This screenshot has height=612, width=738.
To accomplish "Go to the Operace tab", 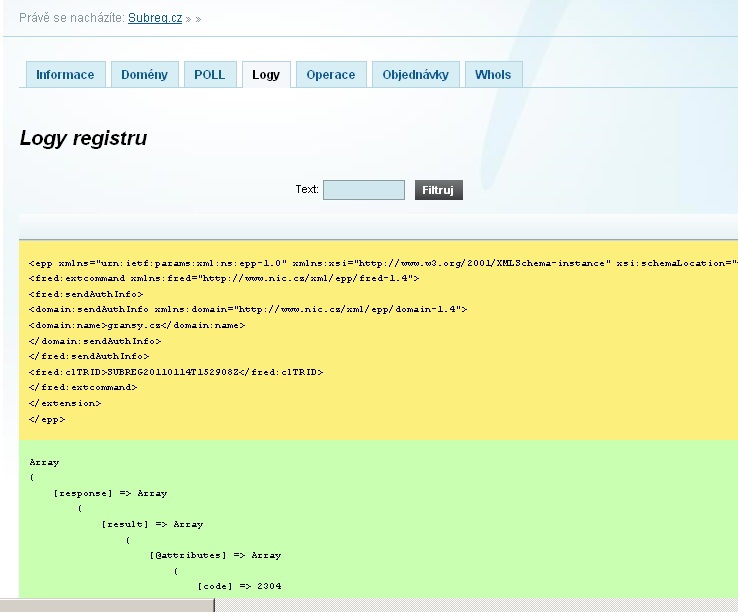I will (x=331, y=75).
